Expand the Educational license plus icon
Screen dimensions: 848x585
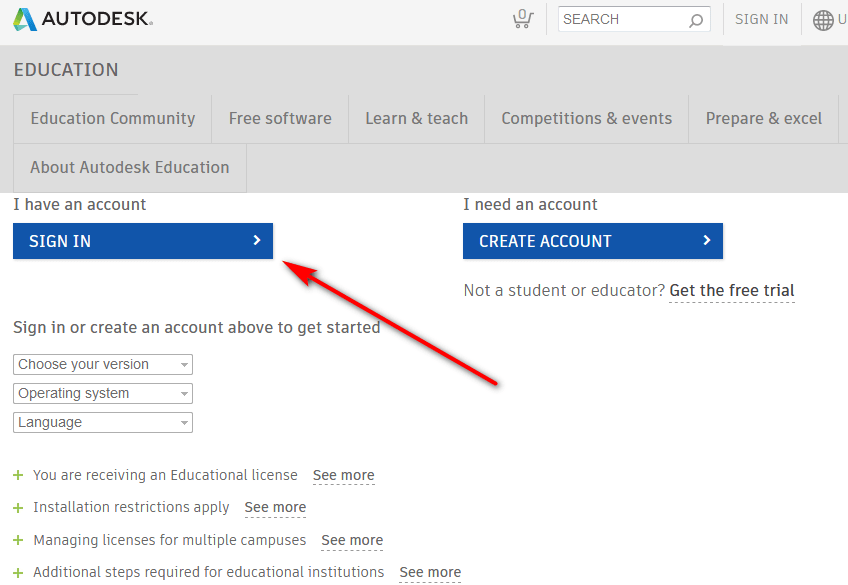click(x=17, y=475)
